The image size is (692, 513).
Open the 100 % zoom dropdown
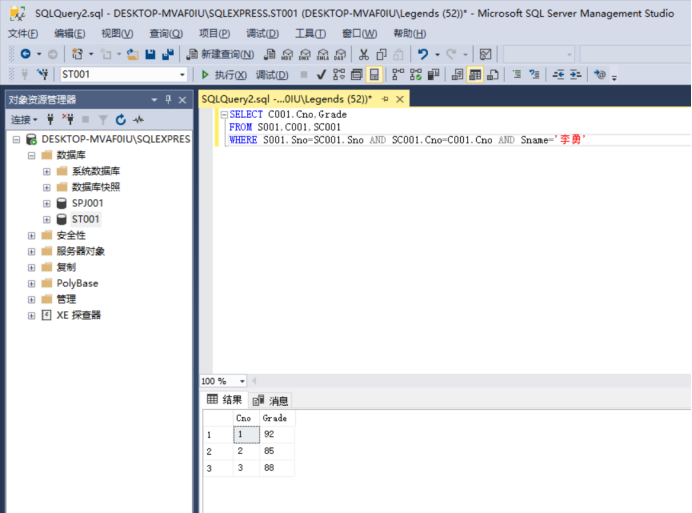point(242,381)
